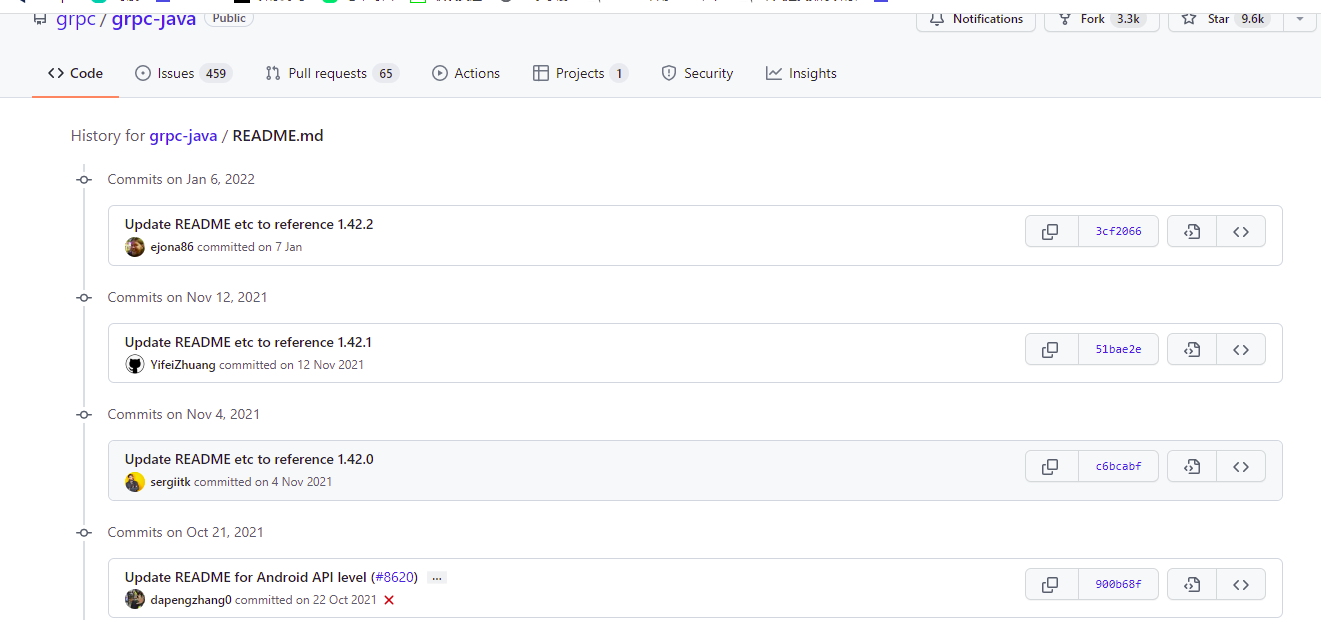
Task: Open commit 51bae2e
Action: [x=1118, y=350]
